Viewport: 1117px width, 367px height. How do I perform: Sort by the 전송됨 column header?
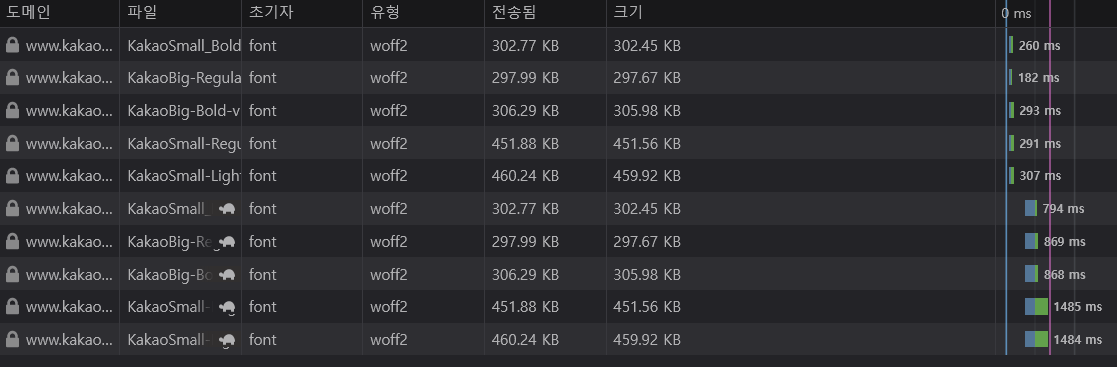[x=514, y=12]
